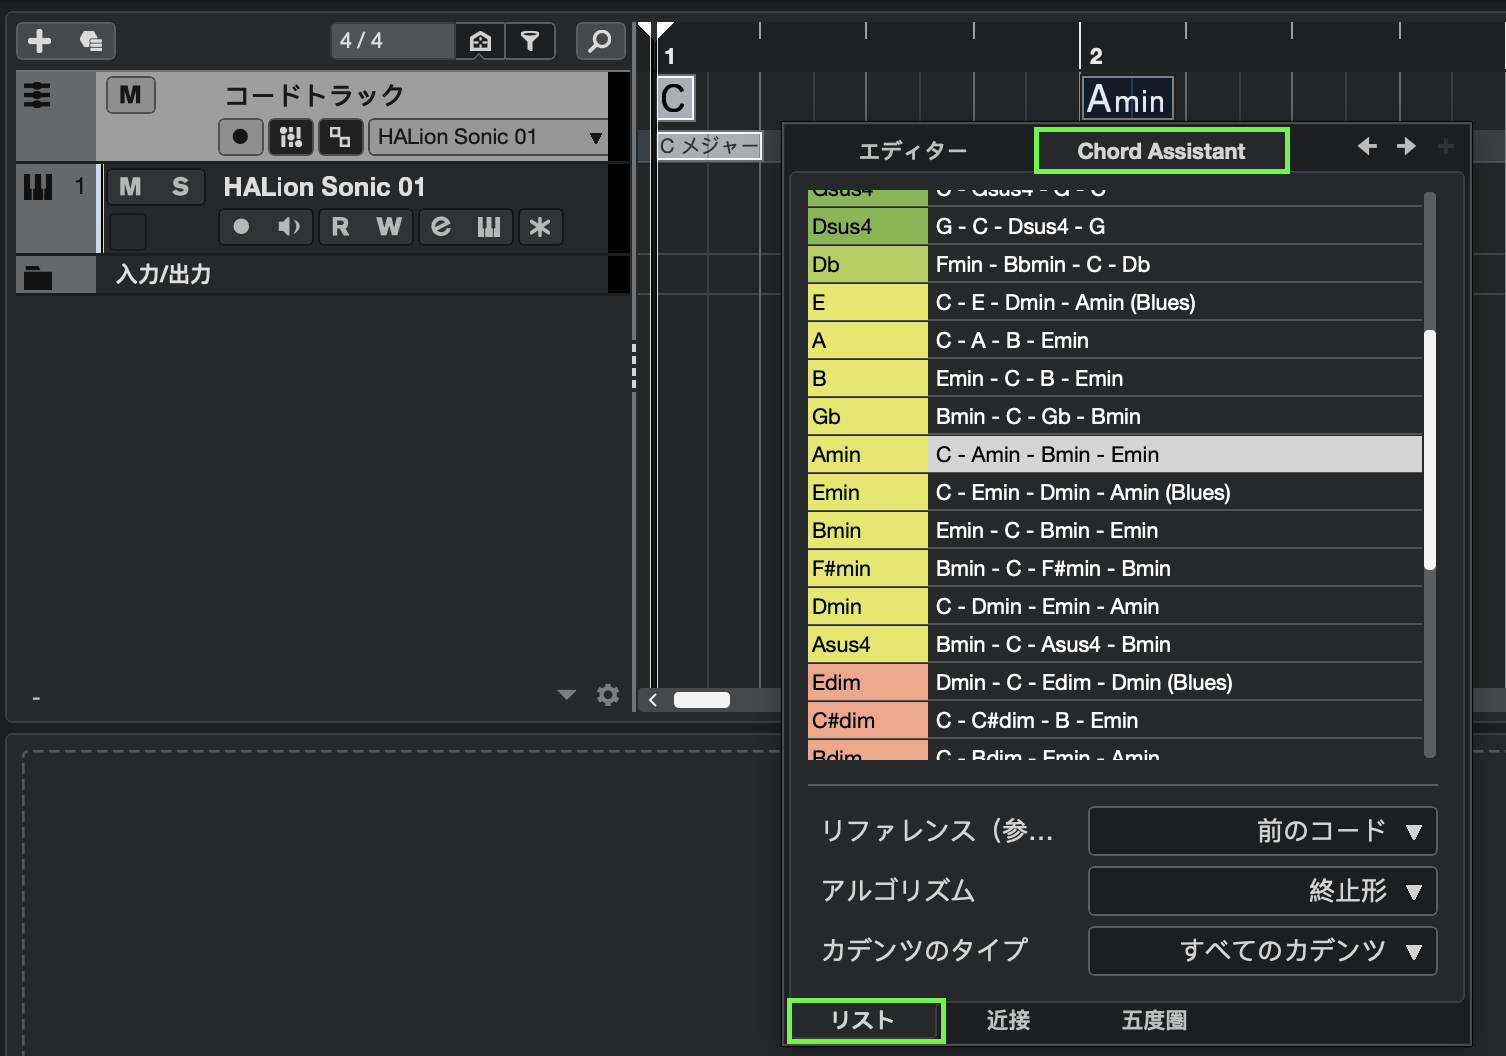Viewport: 1506px width, 1056px height.
Task: Click the Freeze asterisk icon on HALion track
Action: point(540,227)
